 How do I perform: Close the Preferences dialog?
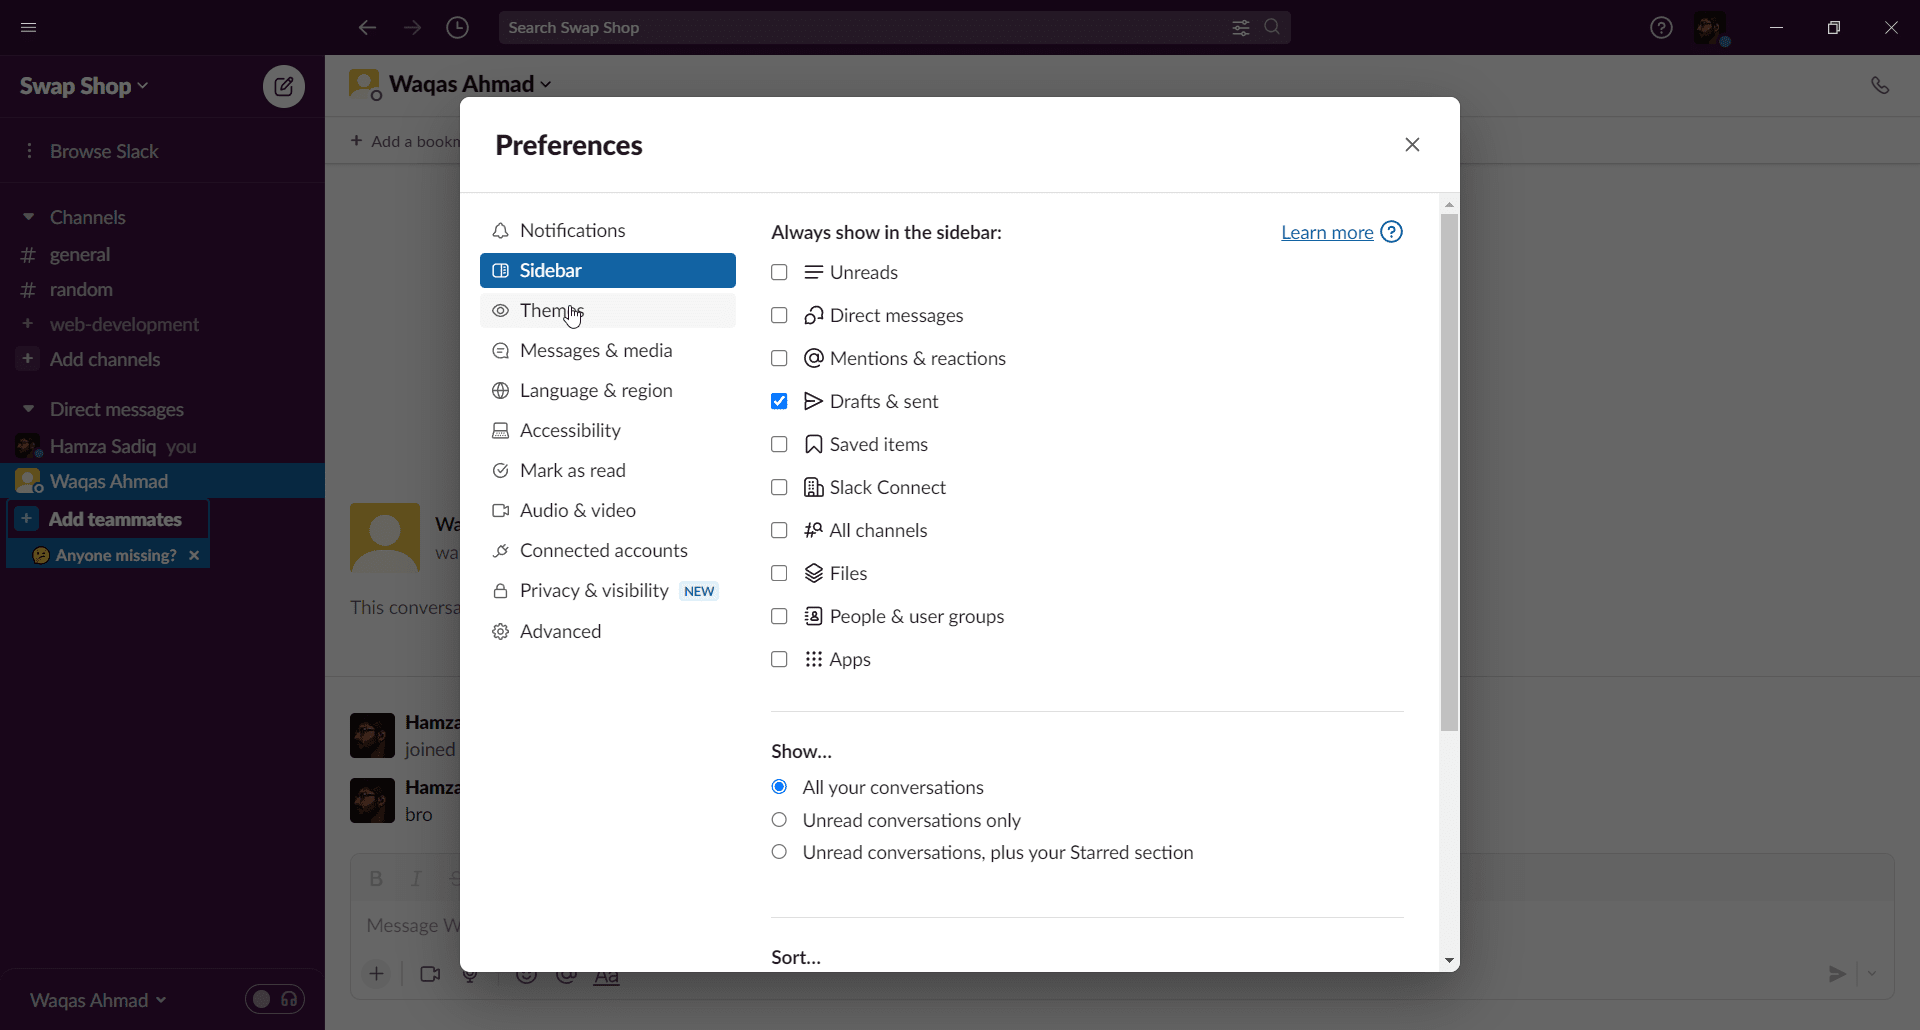tap(1412, 145)
